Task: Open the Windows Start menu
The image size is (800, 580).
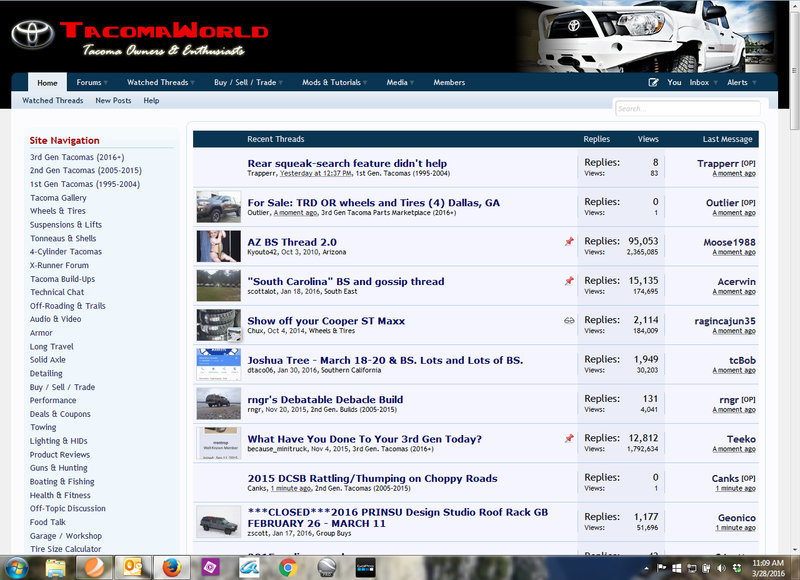Action: point(15,568)
